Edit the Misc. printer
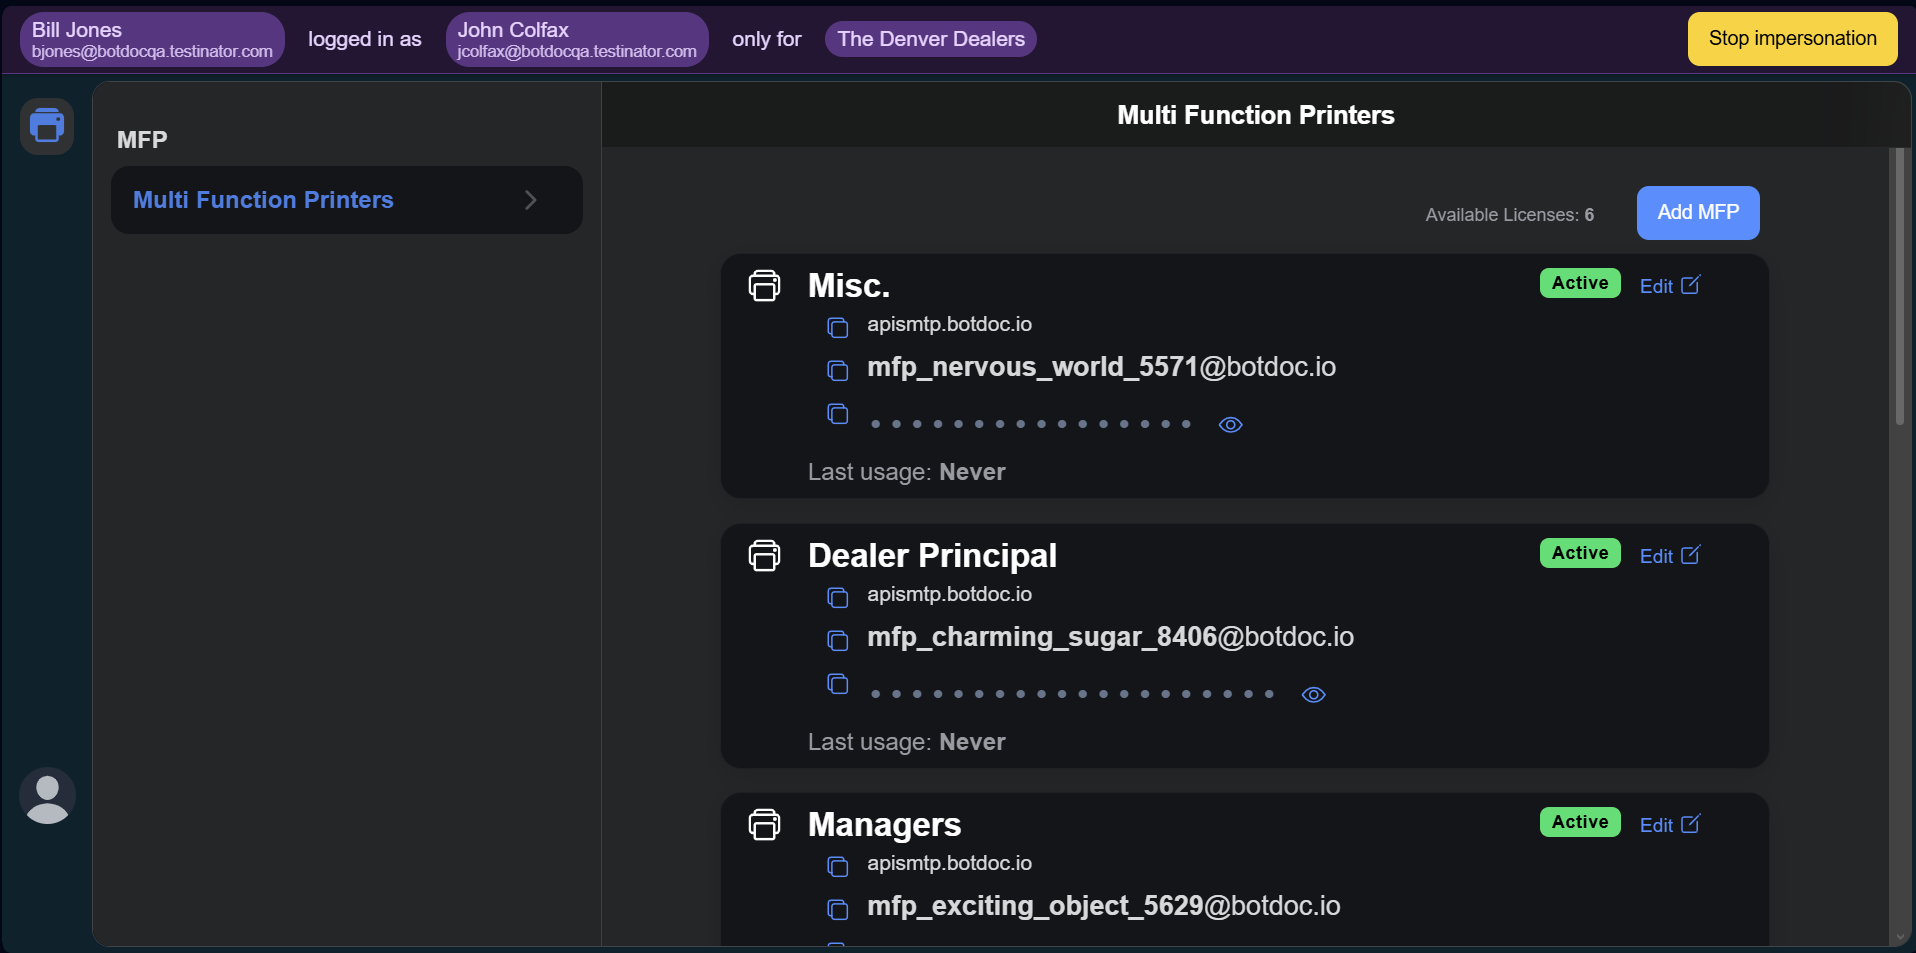The height and width of the screenshot is (953, 1916). [x=1669, y=286]
